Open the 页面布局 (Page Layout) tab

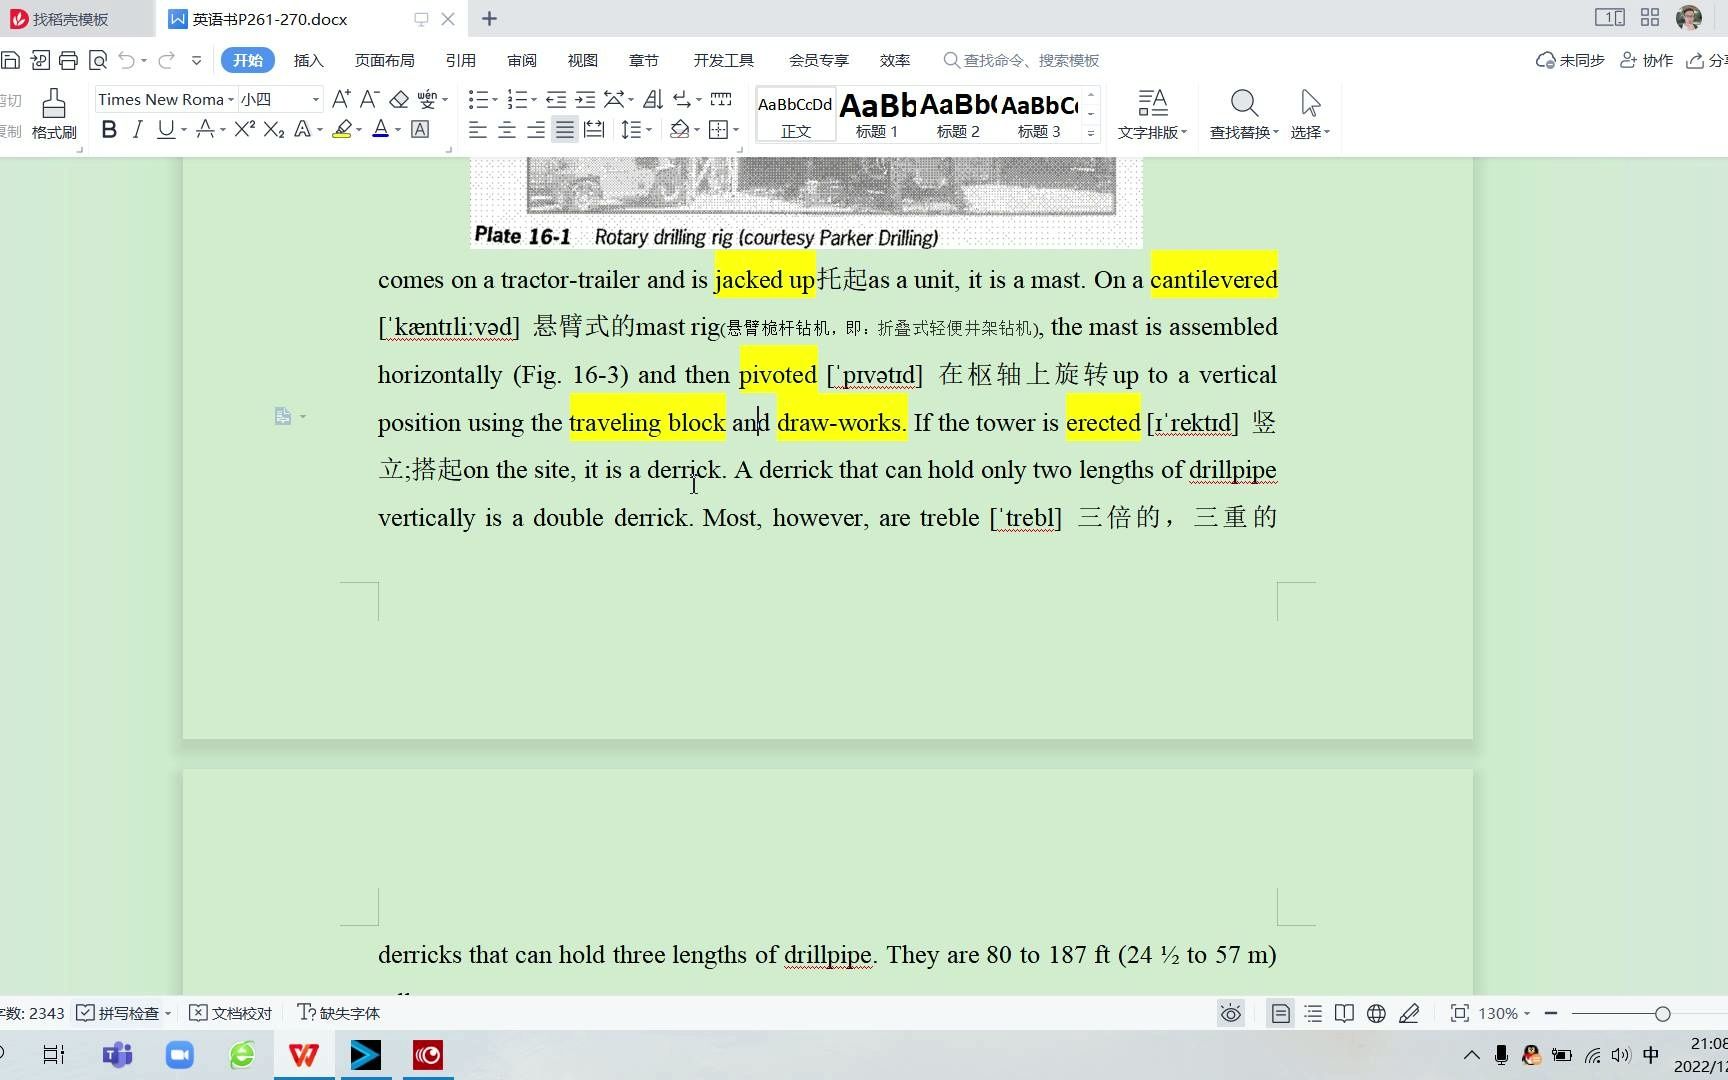point(385,61)
